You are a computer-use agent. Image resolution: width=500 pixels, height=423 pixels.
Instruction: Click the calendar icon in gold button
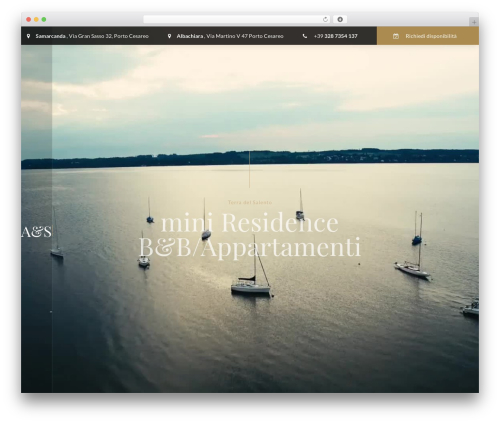396,36
